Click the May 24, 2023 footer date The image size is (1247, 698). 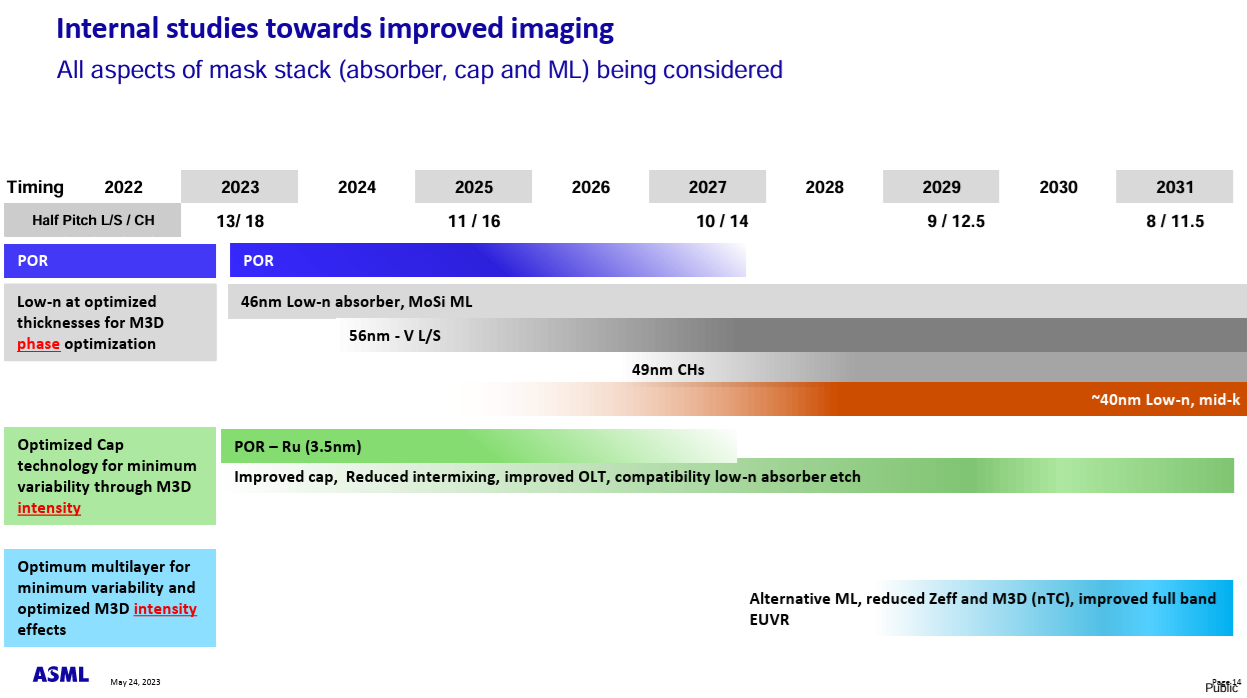(135, 682)
